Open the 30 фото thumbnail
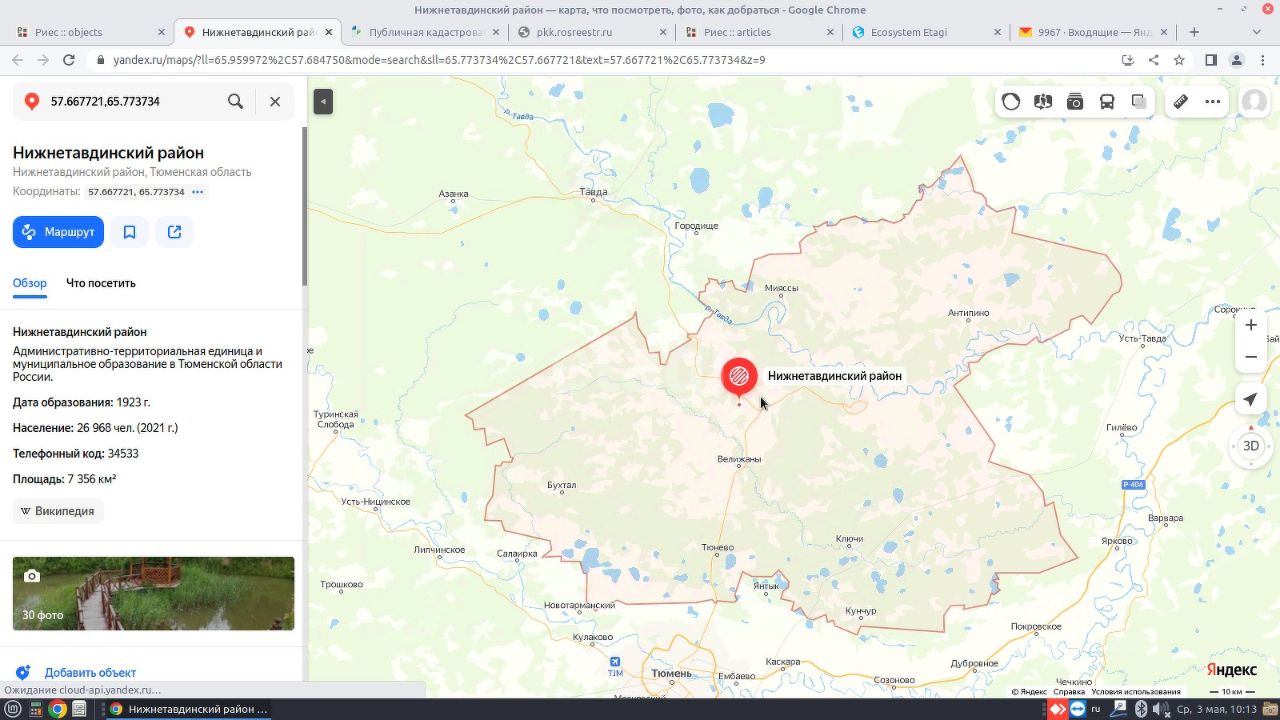 click(x=154, y=593)
